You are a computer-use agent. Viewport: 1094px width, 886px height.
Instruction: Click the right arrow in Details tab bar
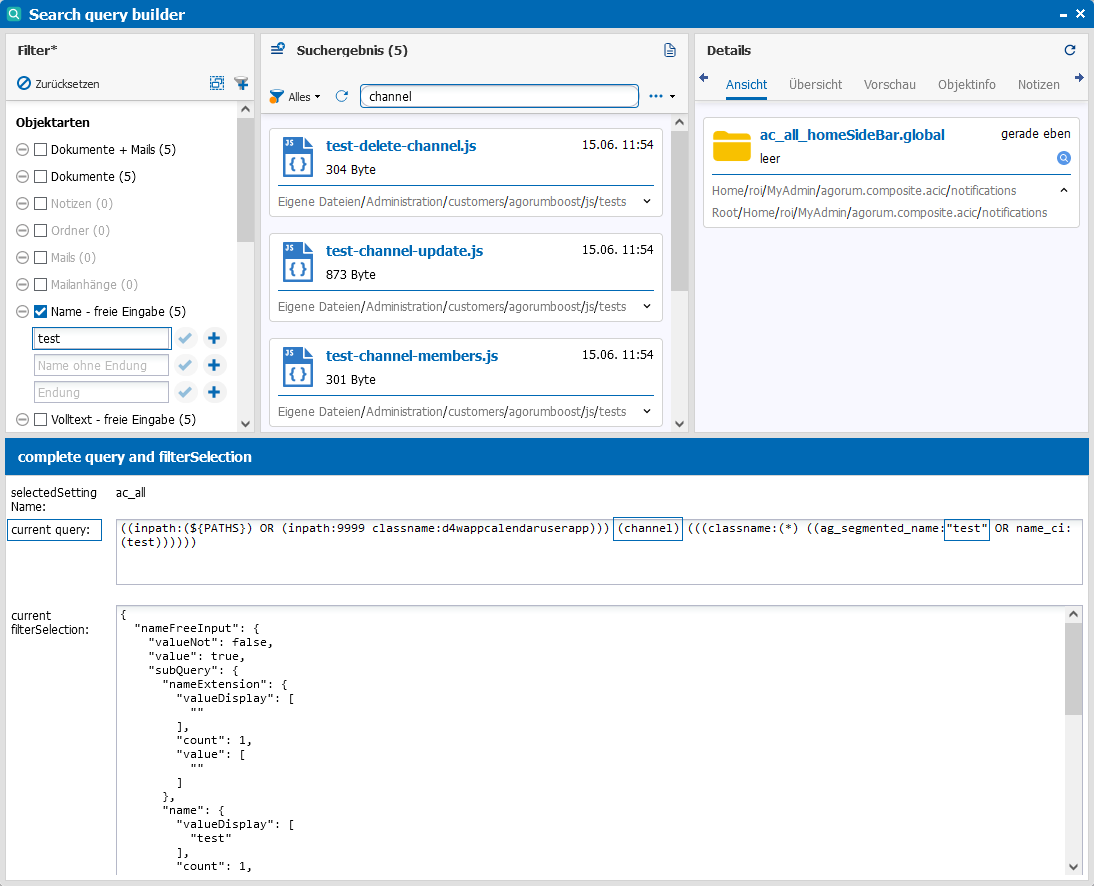[1079, 77]
